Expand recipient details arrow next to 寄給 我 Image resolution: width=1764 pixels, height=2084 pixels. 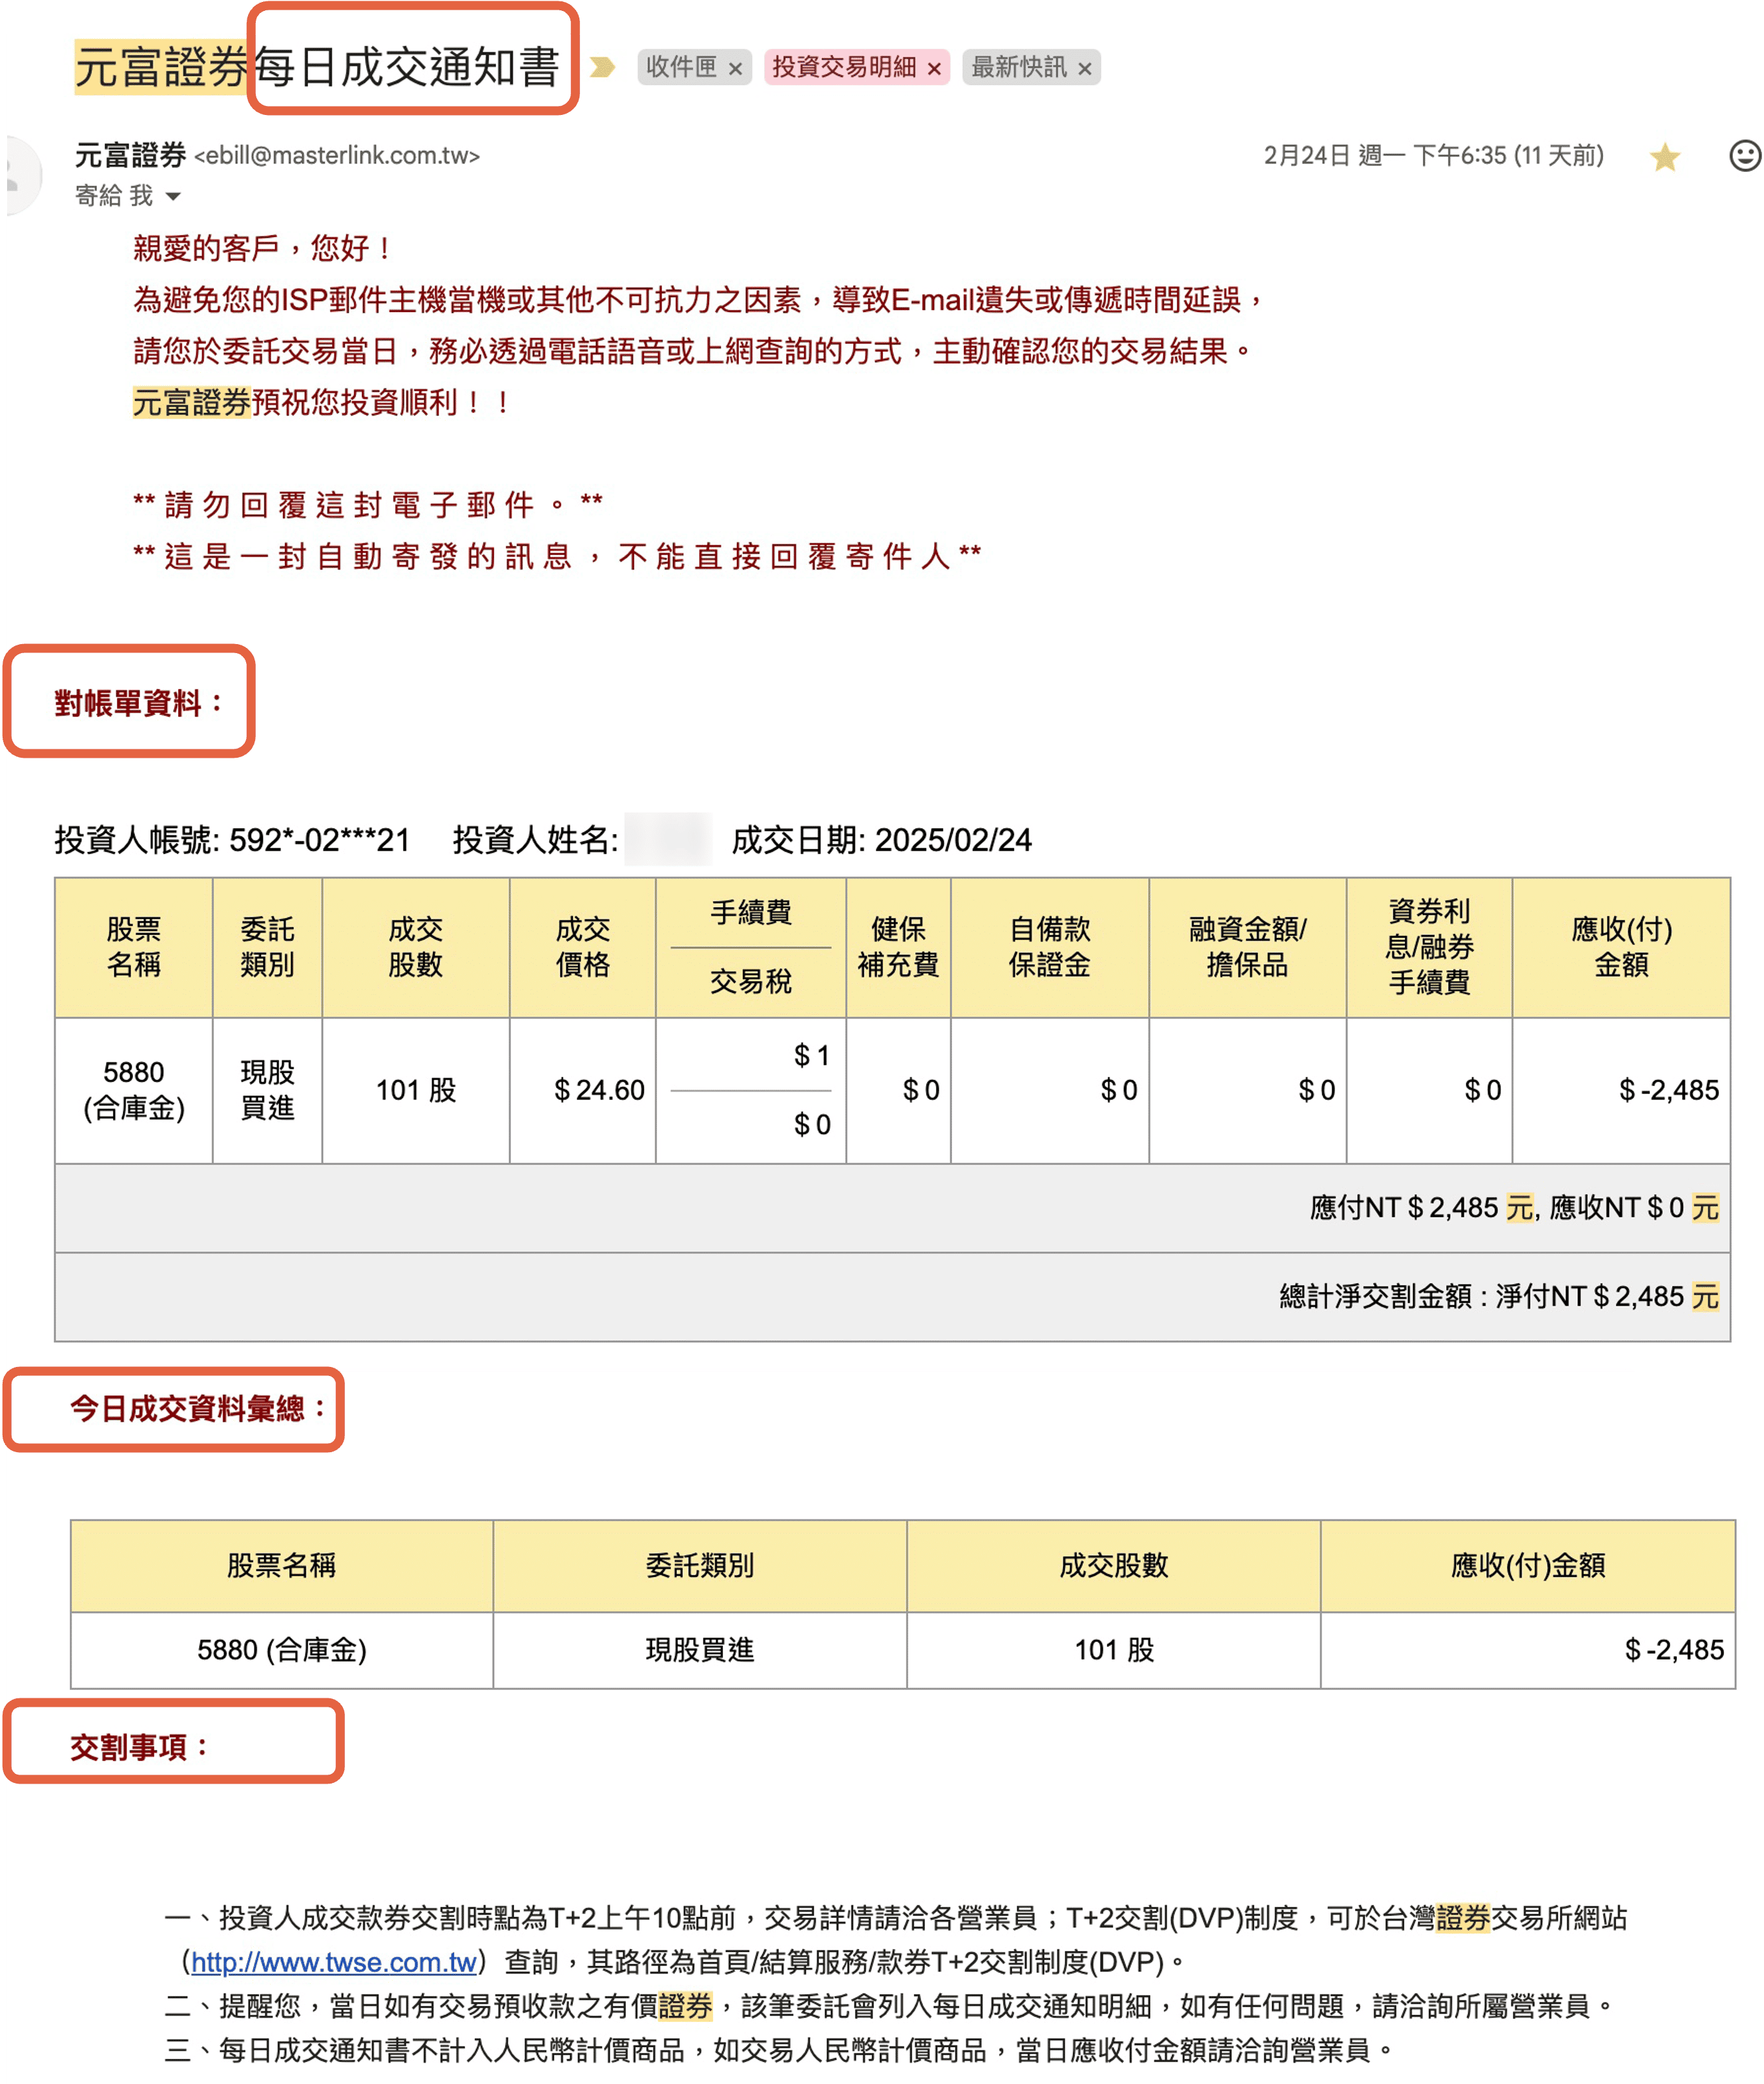[x=173, y=196]
